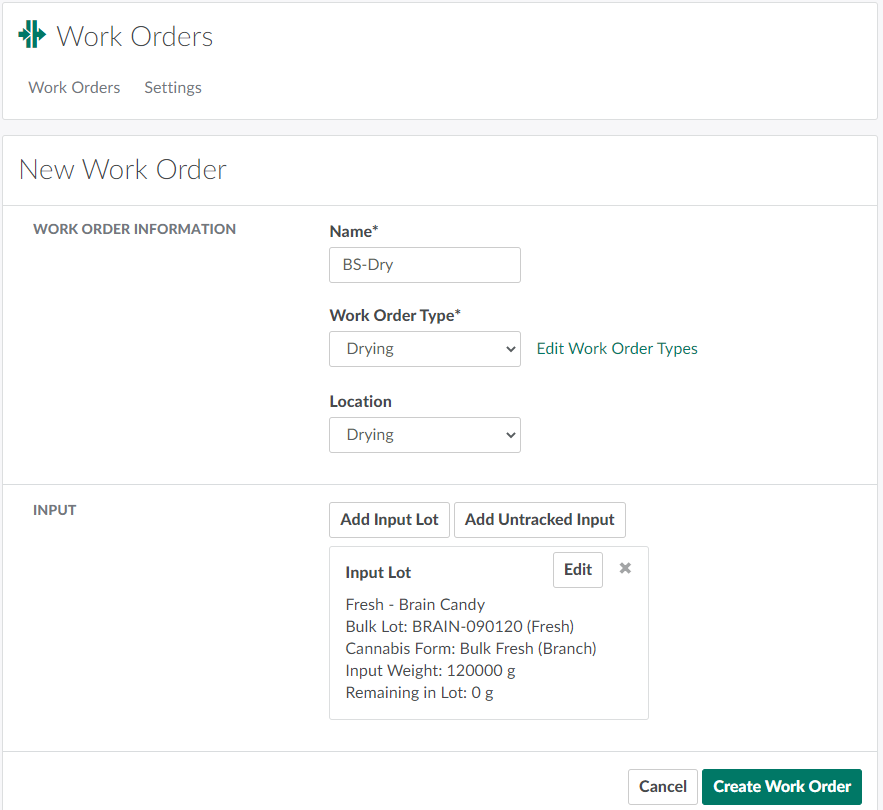Focus the Name field containing BS-Dry
This screenshot has height=810, width=883.
pos(424,265)
